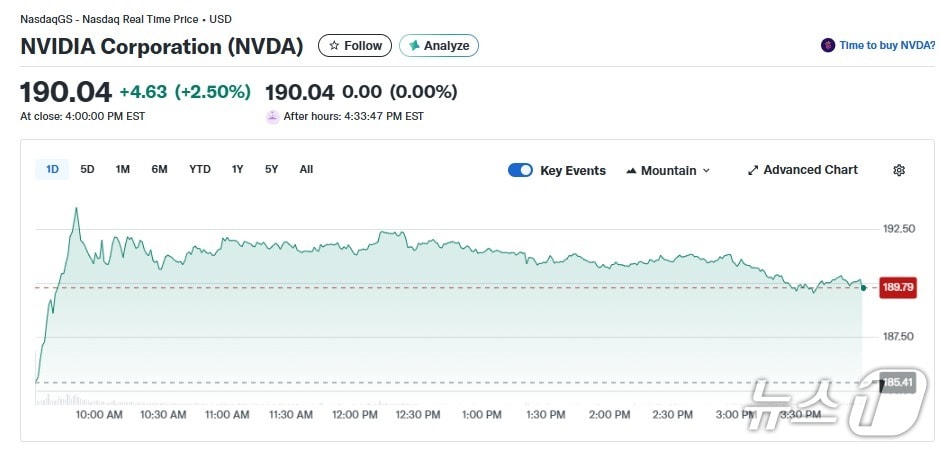This screenshot has height=450, width=941.
Task: Switch to the 5D time range
Action: coord(87,169)
